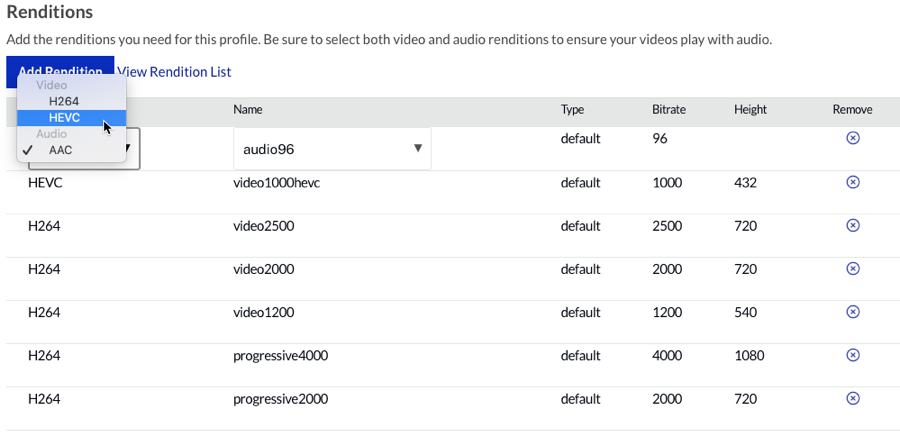Image resolution: width=900 pixels, height=446 pixels.
Task: Remove the audio96 rendition
Action: [x=852, y=138]
